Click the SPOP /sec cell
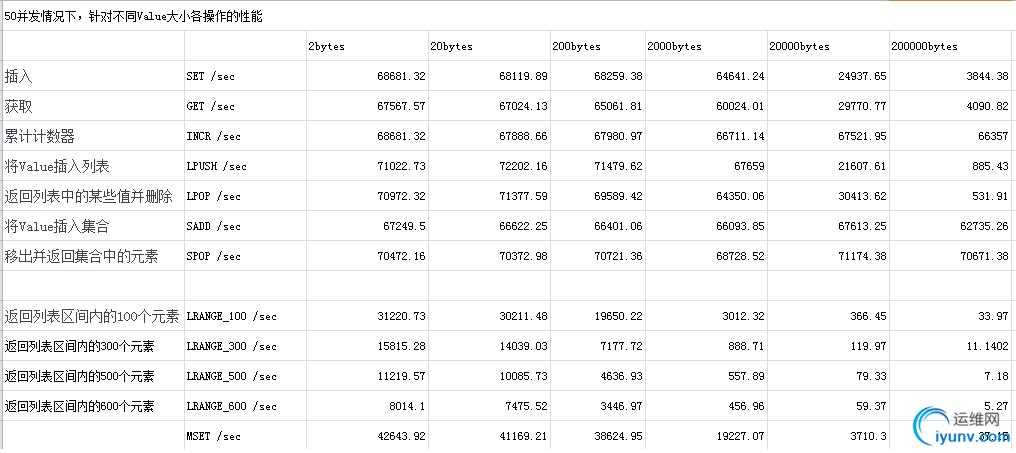1016x453 pixels. [213, 256]
